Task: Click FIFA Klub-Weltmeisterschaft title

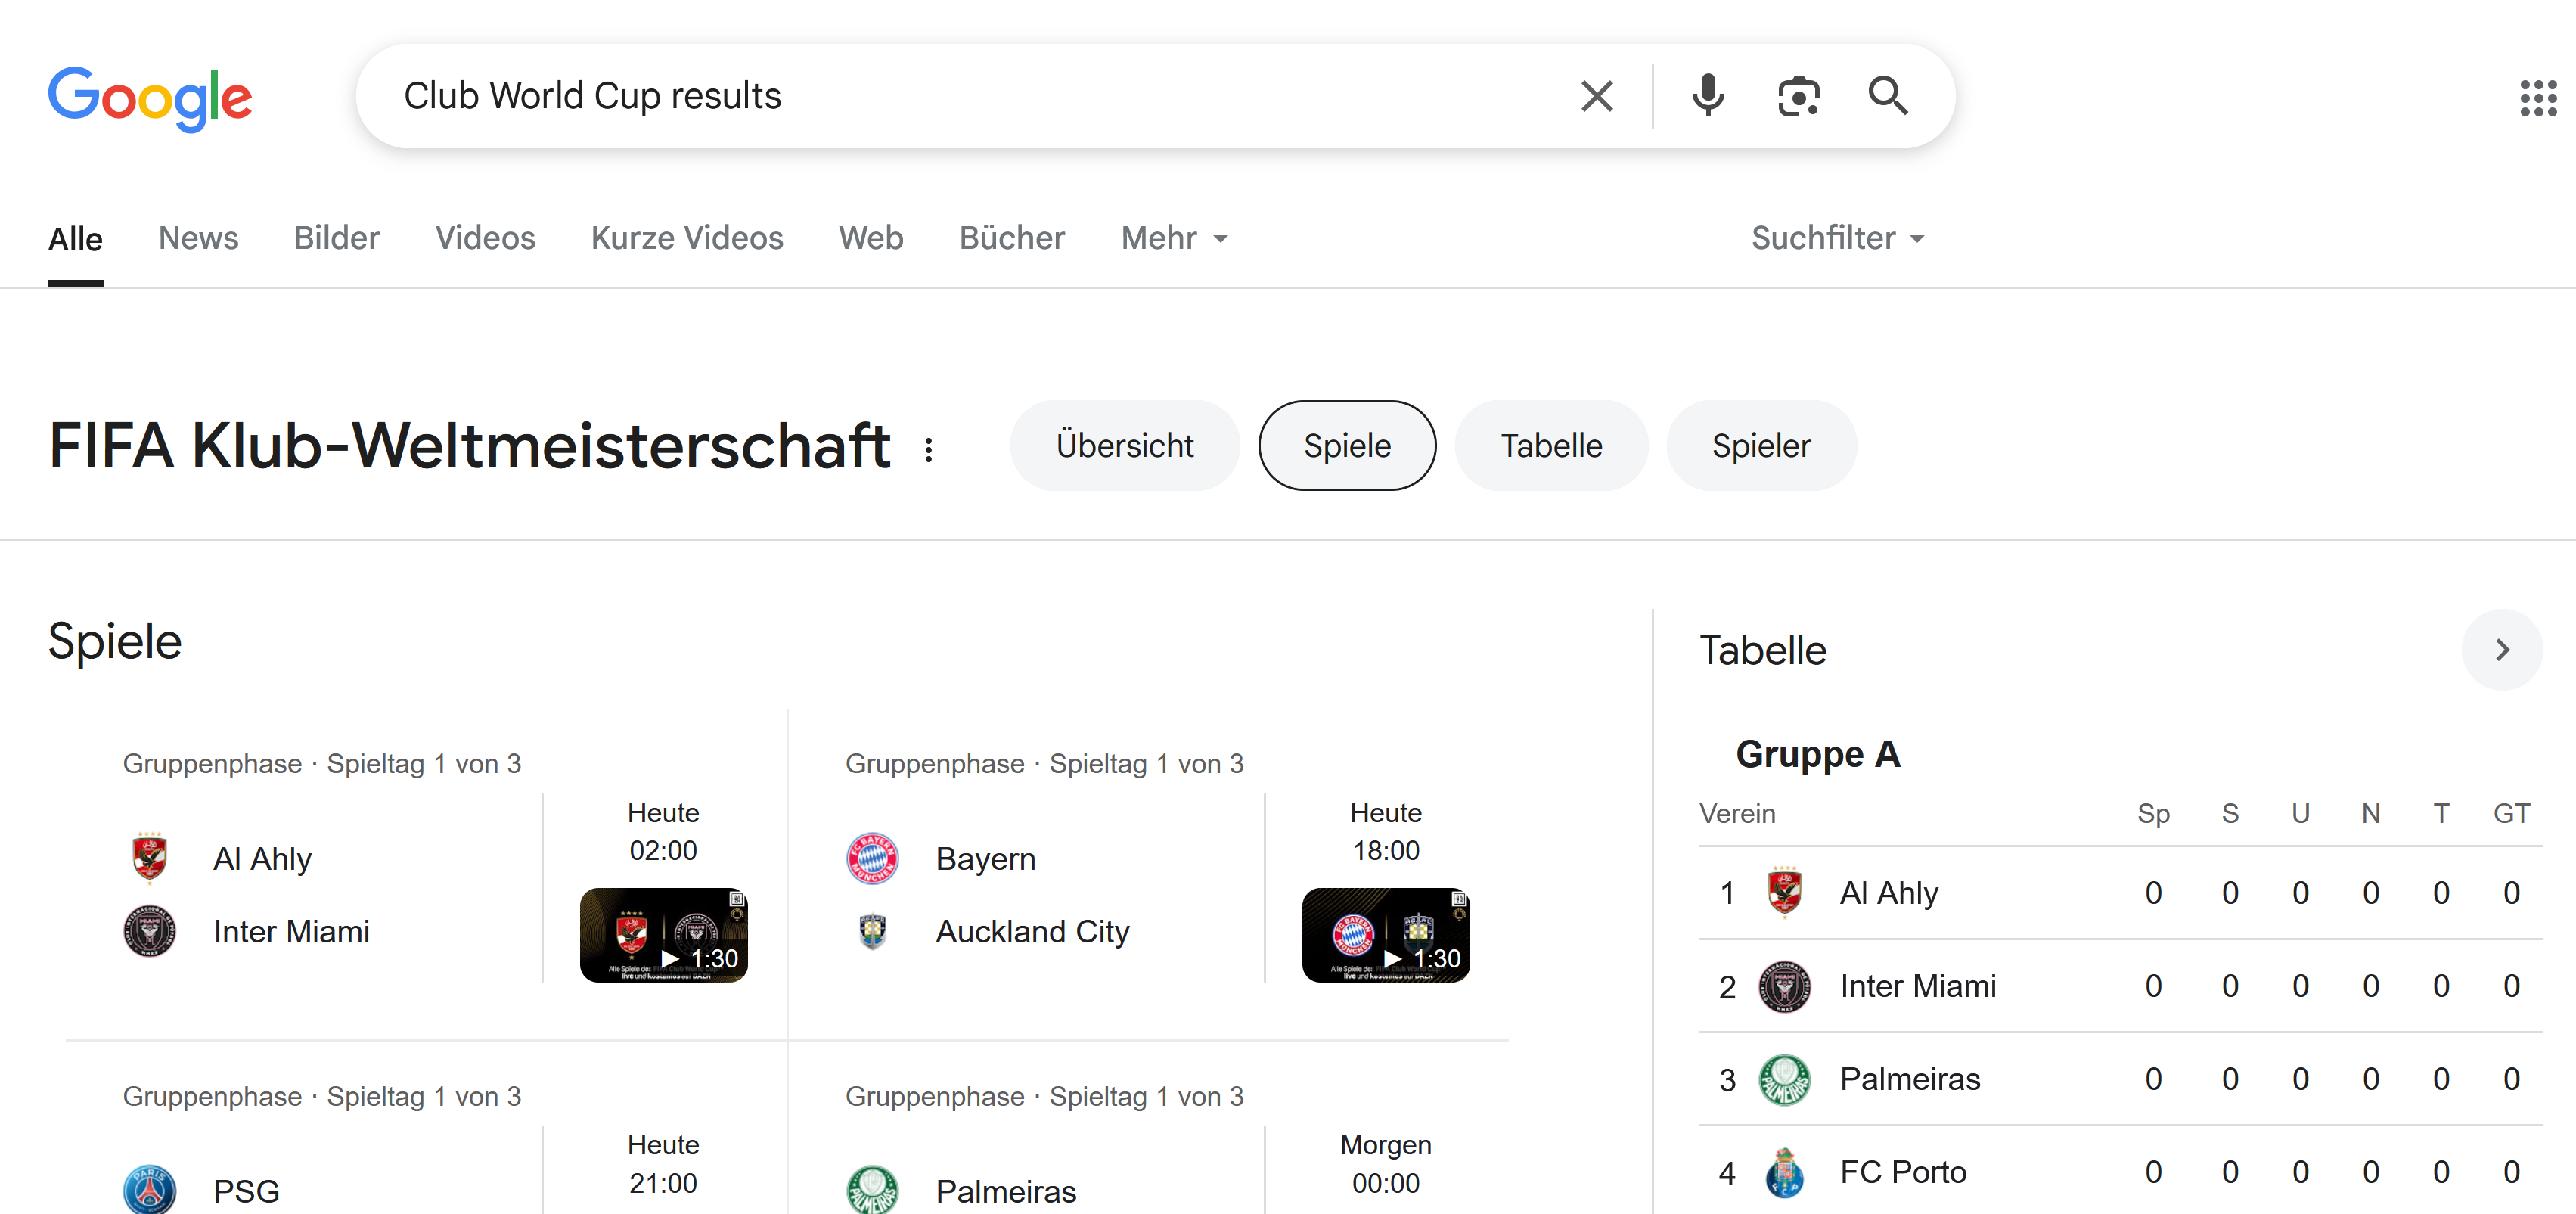Action: tap(469, 446)
